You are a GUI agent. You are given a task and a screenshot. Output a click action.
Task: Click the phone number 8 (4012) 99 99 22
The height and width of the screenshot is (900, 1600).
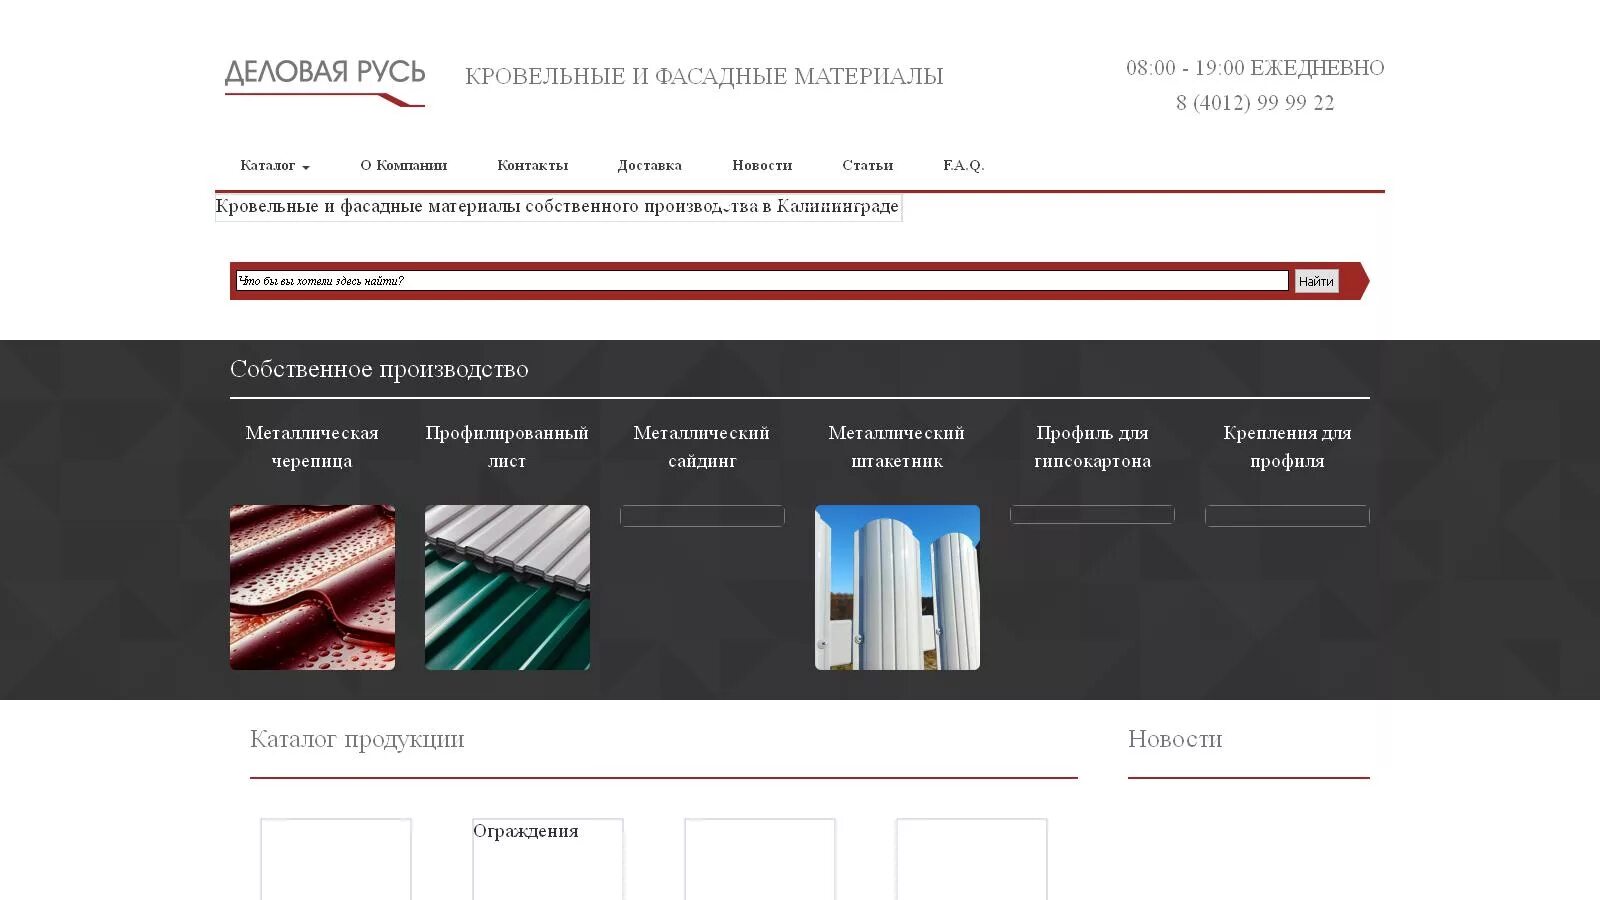point(1255,103)
